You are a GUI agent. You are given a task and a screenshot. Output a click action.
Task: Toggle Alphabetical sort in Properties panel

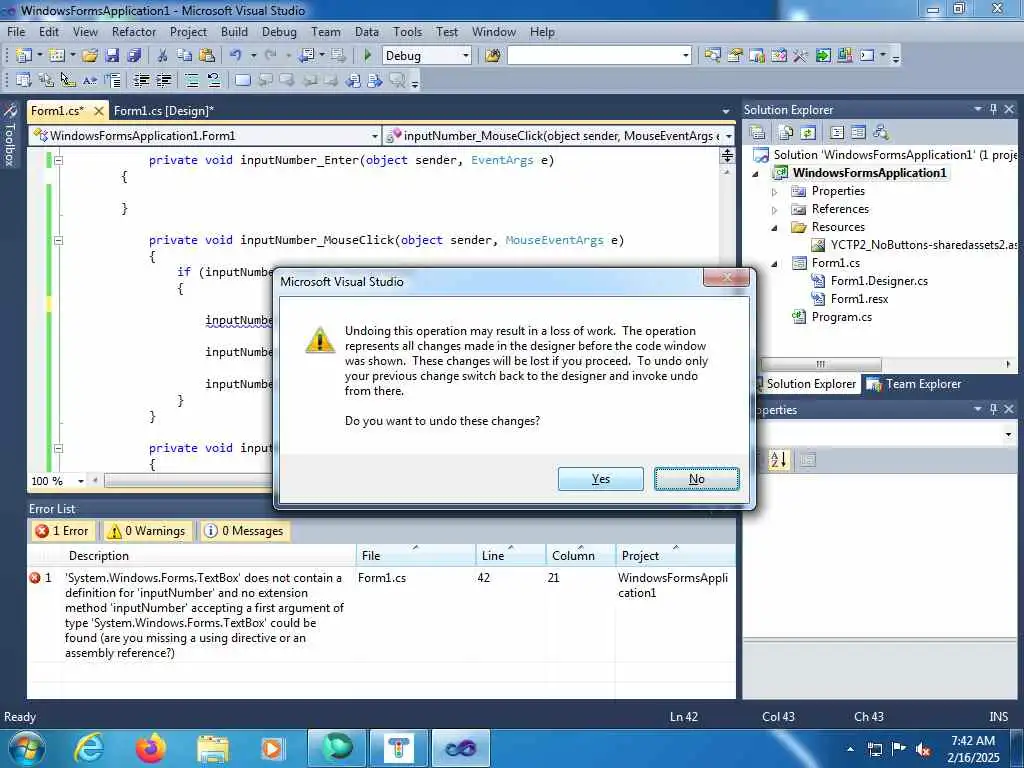pos(778,460)
